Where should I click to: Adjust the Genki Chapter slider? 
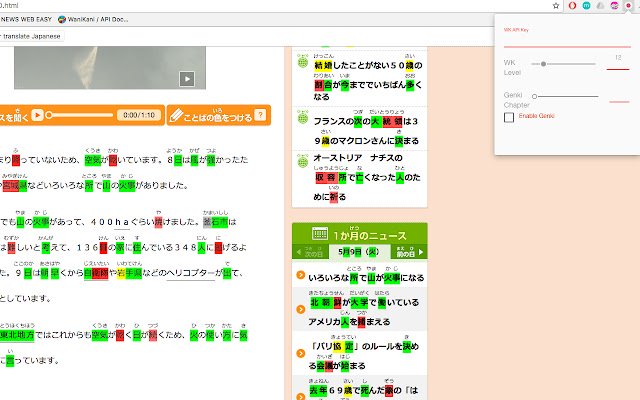[x=565, y=97]
